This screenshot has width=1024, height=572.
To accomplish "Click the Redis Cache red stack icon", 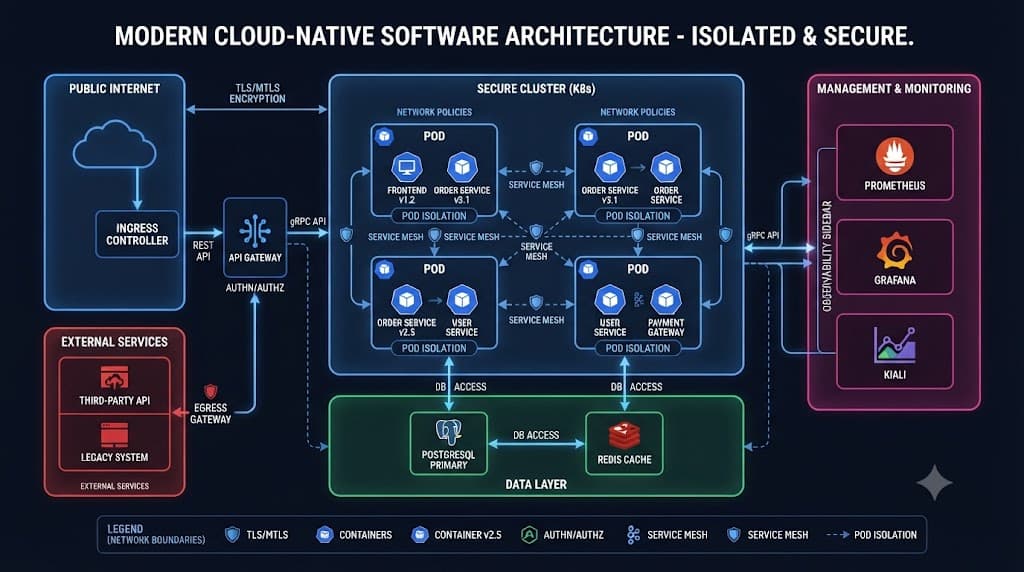I will tap(624, 436).
